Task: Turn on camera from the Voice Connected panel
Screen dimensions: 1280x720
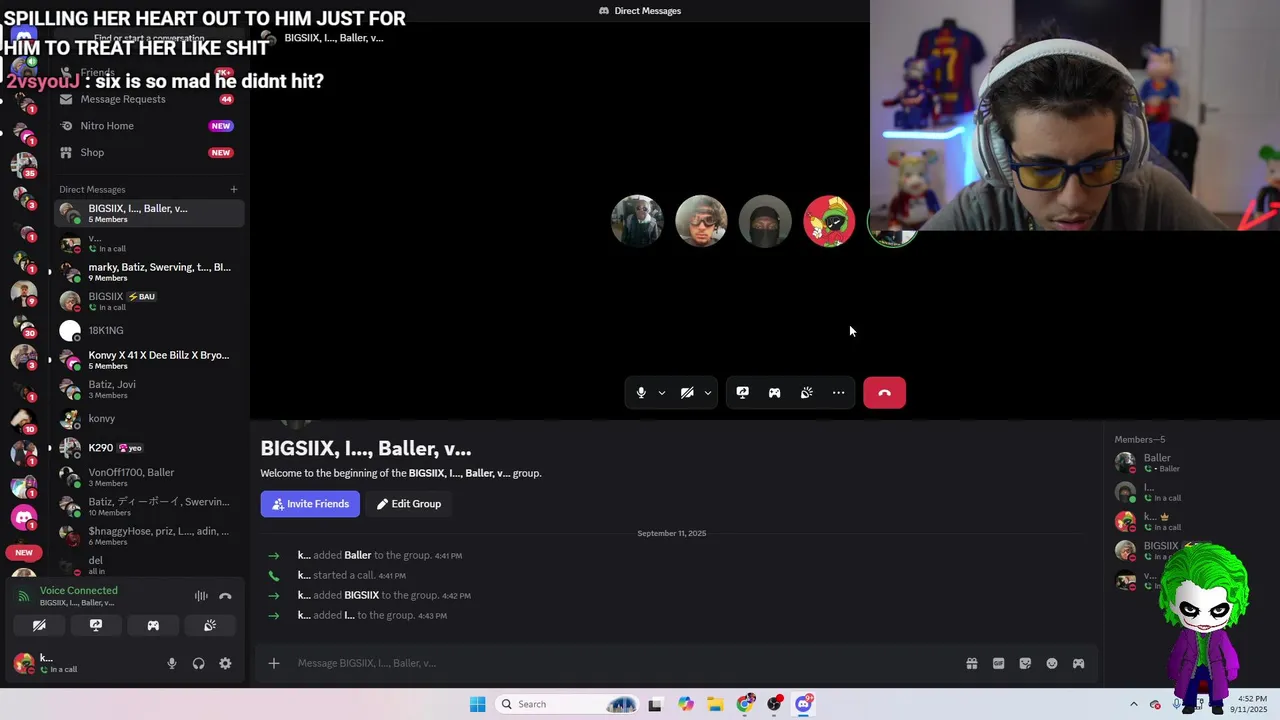Action: tap(39, 625)
